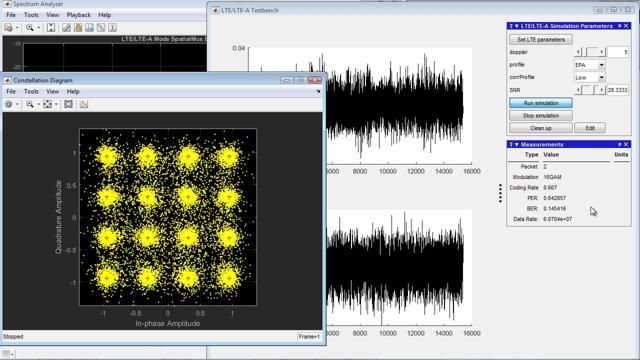The height and width of the screenshot is (360, 640).
Task: Click Constellation Diagram scale axes limits icon
Action: pos(69,104)
